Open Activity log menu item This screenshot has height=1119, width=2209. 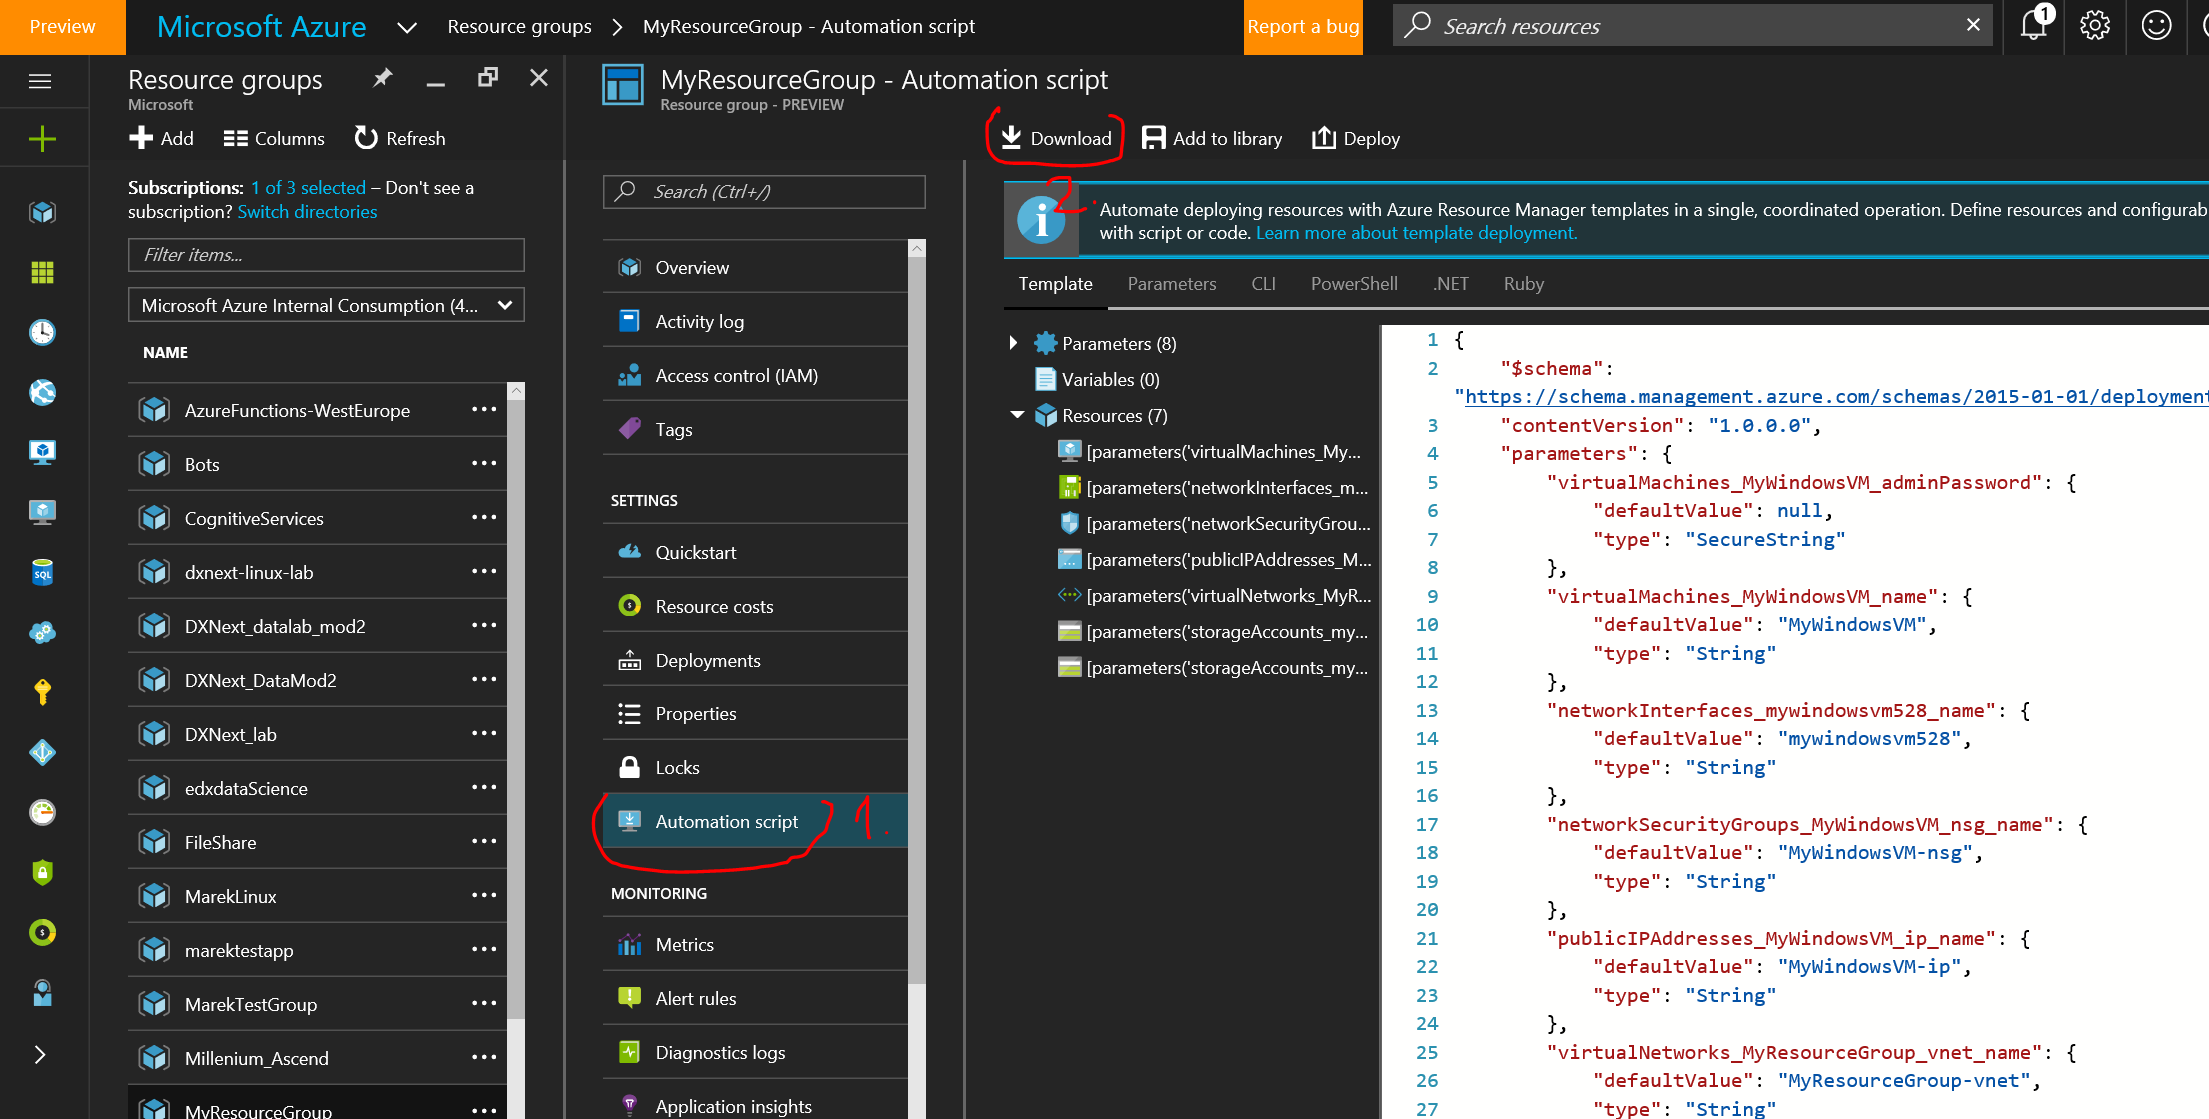tap(755, 322)
